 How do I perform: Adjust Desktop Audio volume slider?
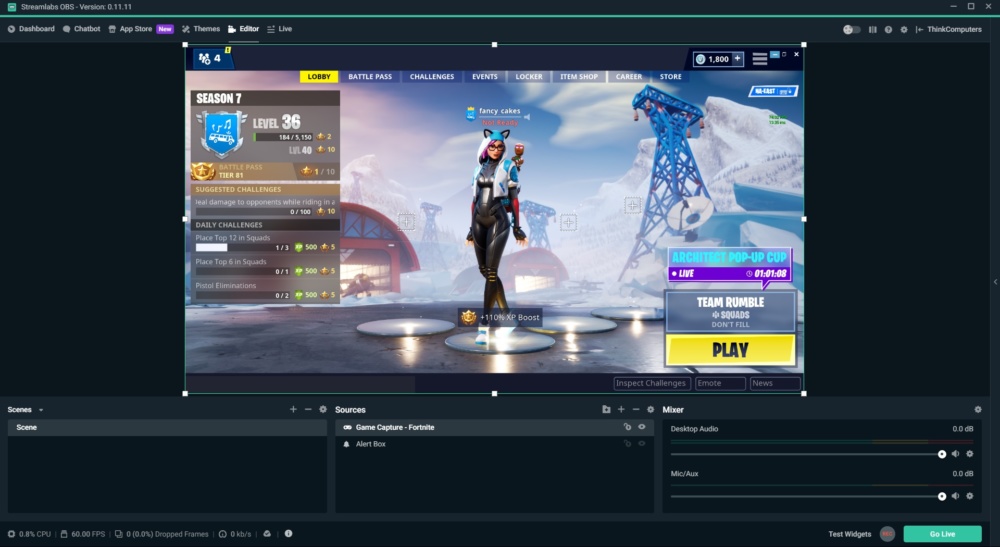[808, 454]
